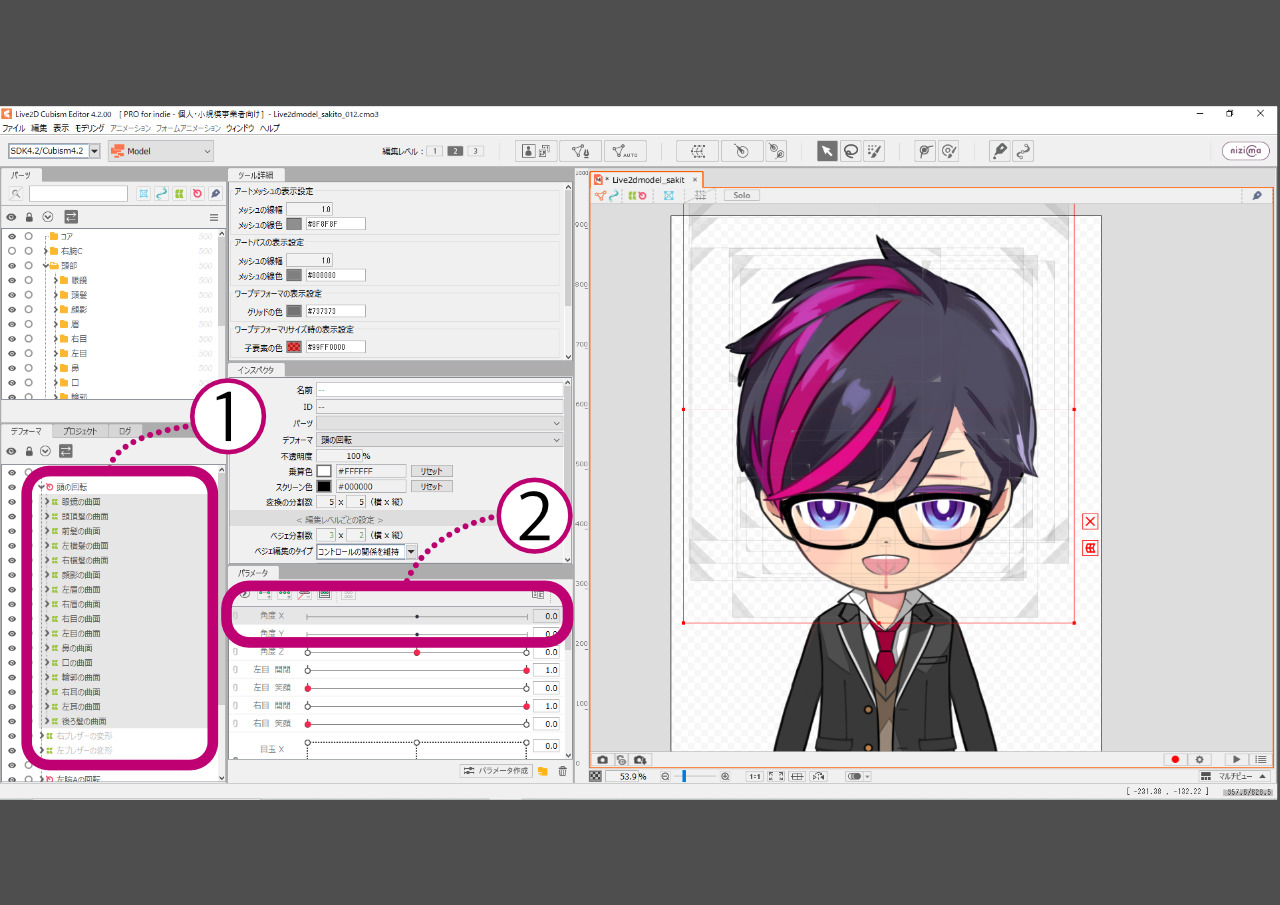Screen dimensions: 1280x905
Task: Open the ベジェ編集のタイプ dropdown
Action: coord(411,551)
